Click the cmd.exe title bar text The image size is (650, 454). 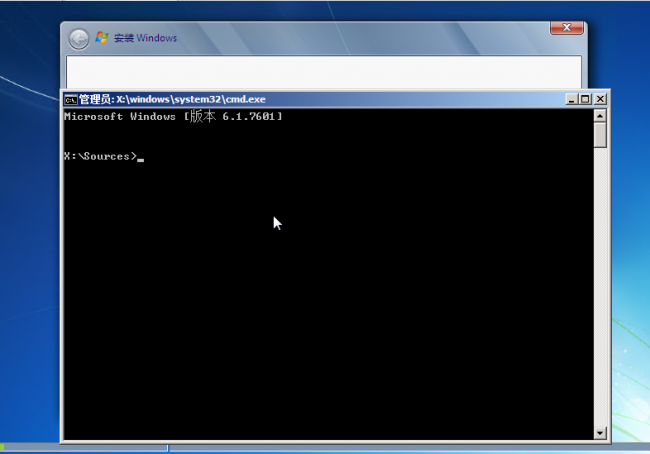(172, 100)
